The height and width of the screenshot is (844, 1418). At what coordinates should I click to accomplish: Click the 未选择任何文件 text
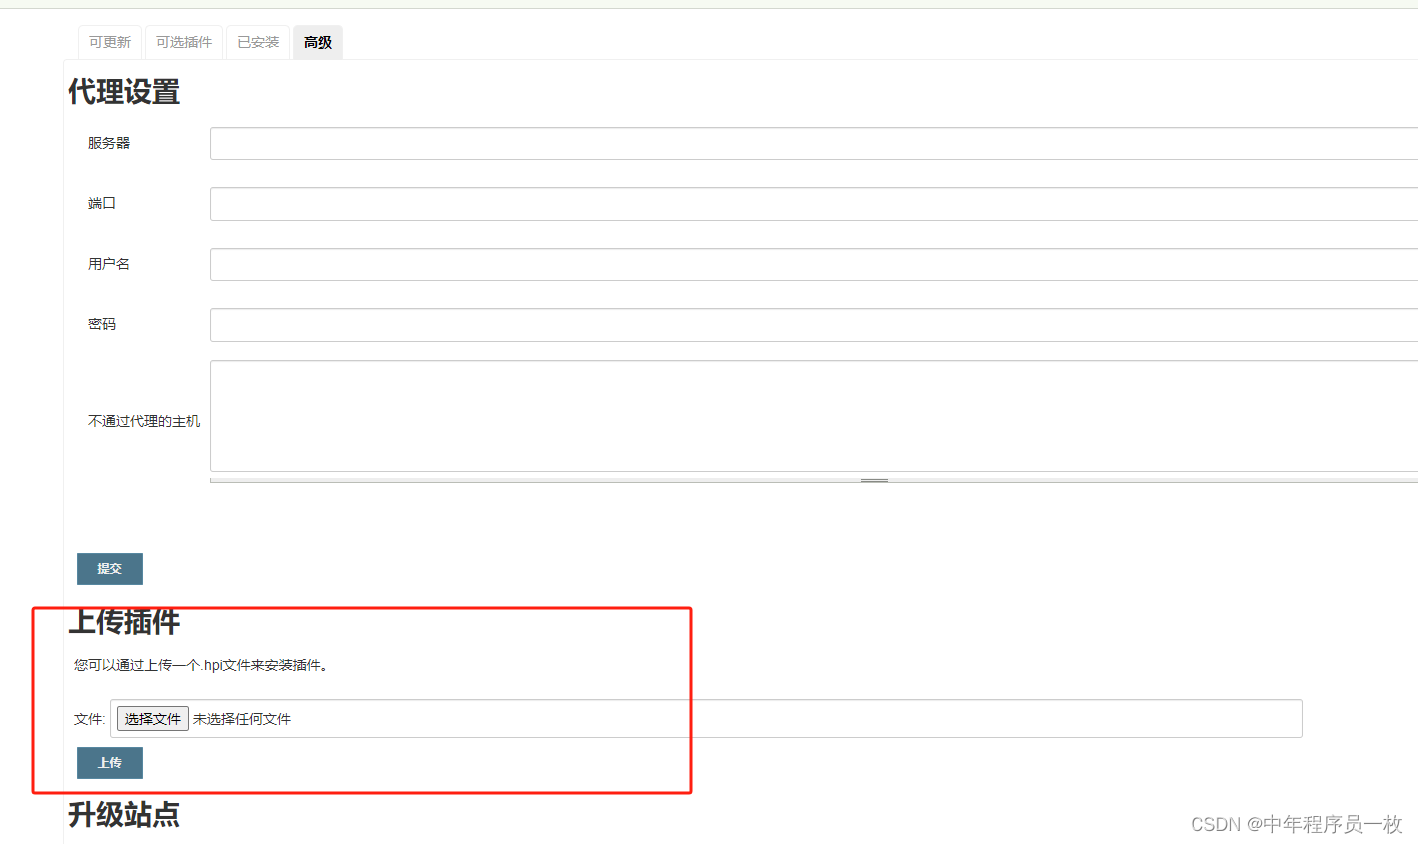pyautogui.click(x=242, y=719)
